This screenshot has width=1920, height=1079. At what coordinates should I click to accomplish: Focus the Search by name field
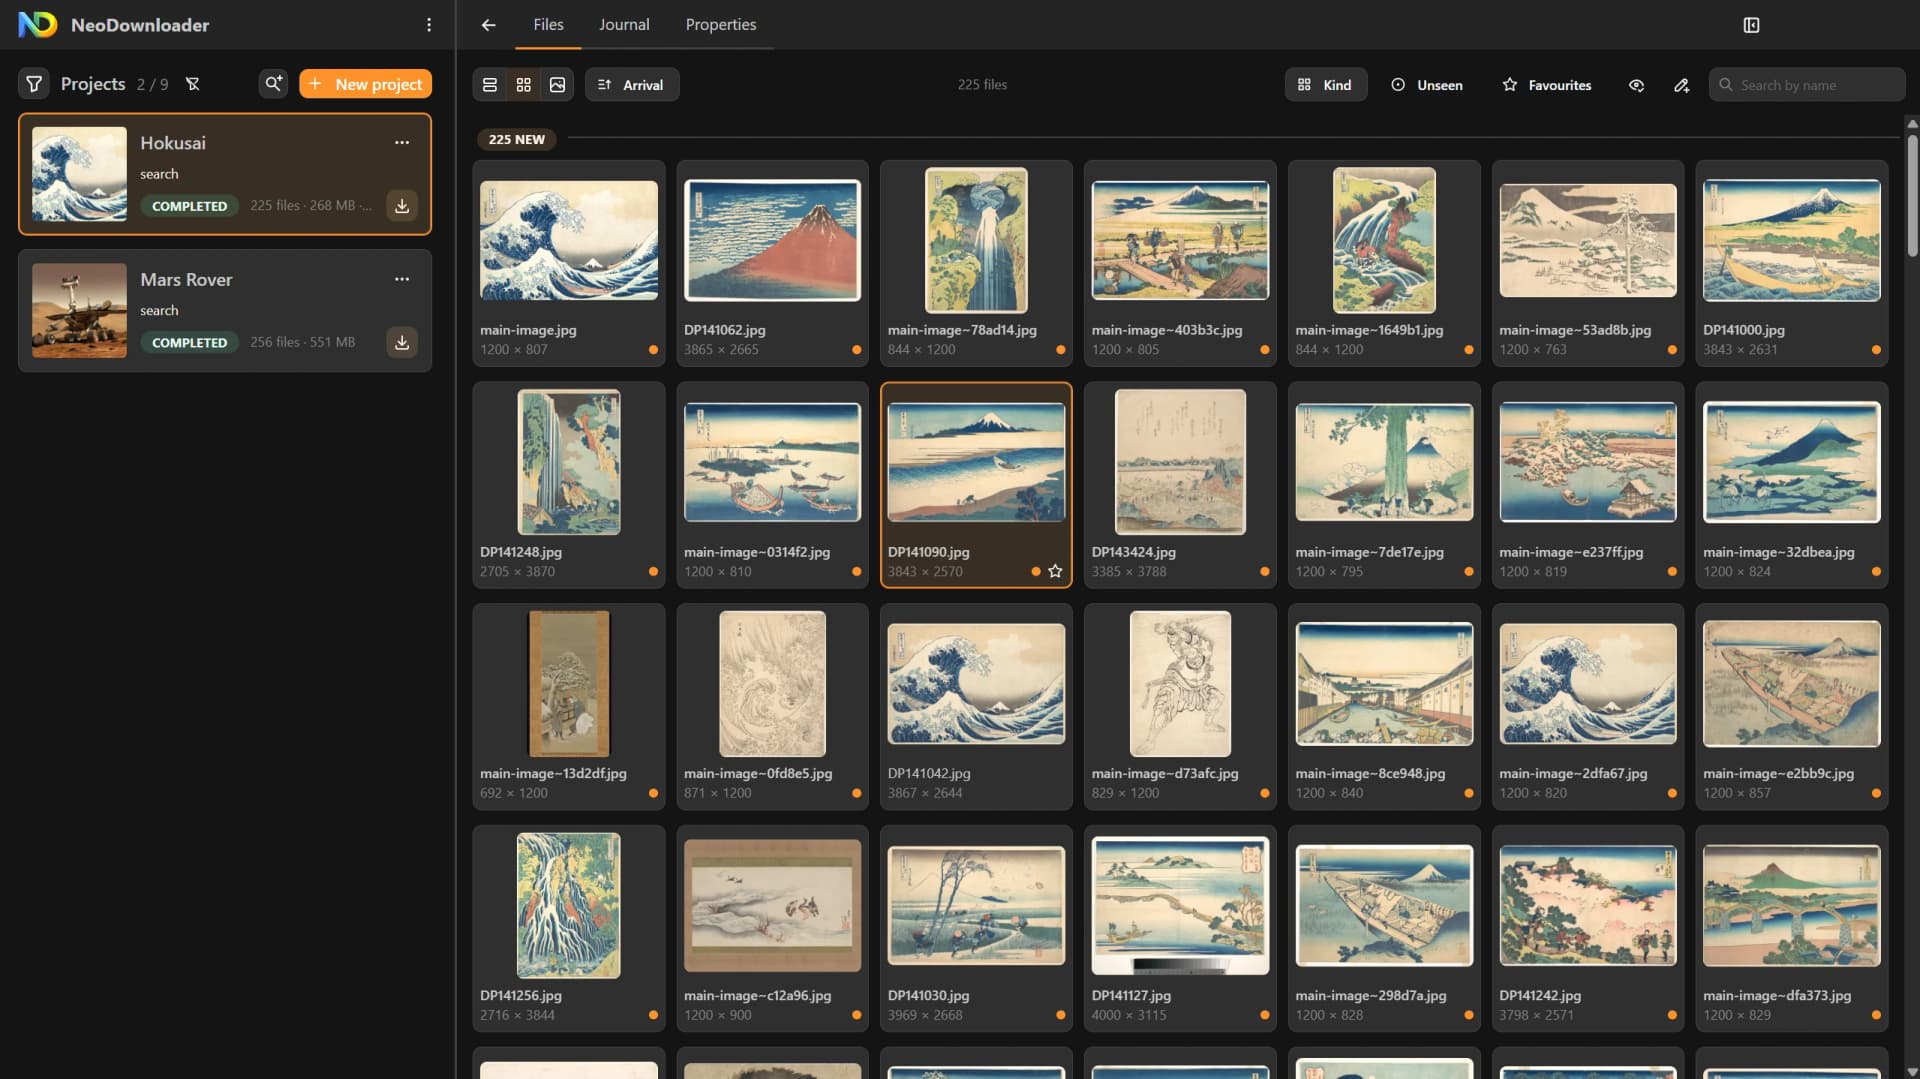pos(1806,85)
